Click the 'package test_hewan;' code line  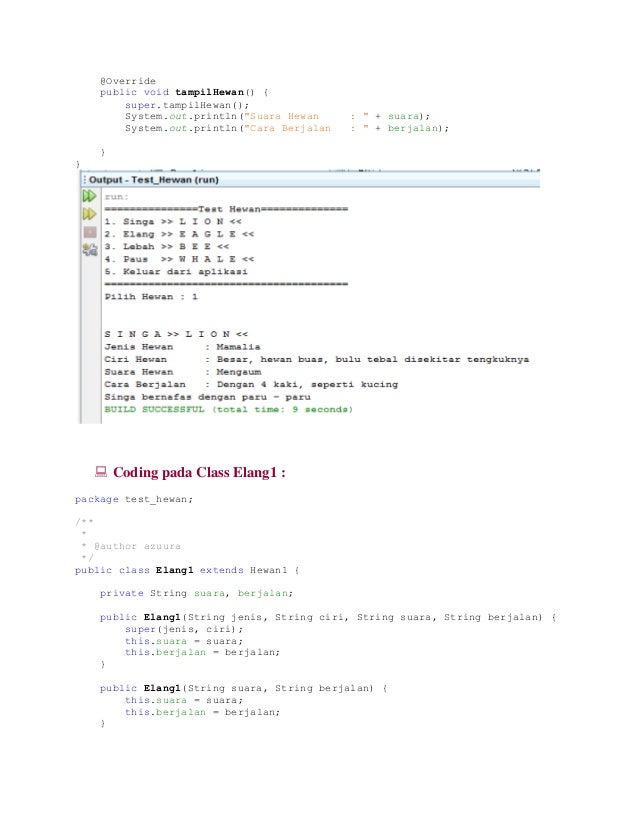[134, 499]
